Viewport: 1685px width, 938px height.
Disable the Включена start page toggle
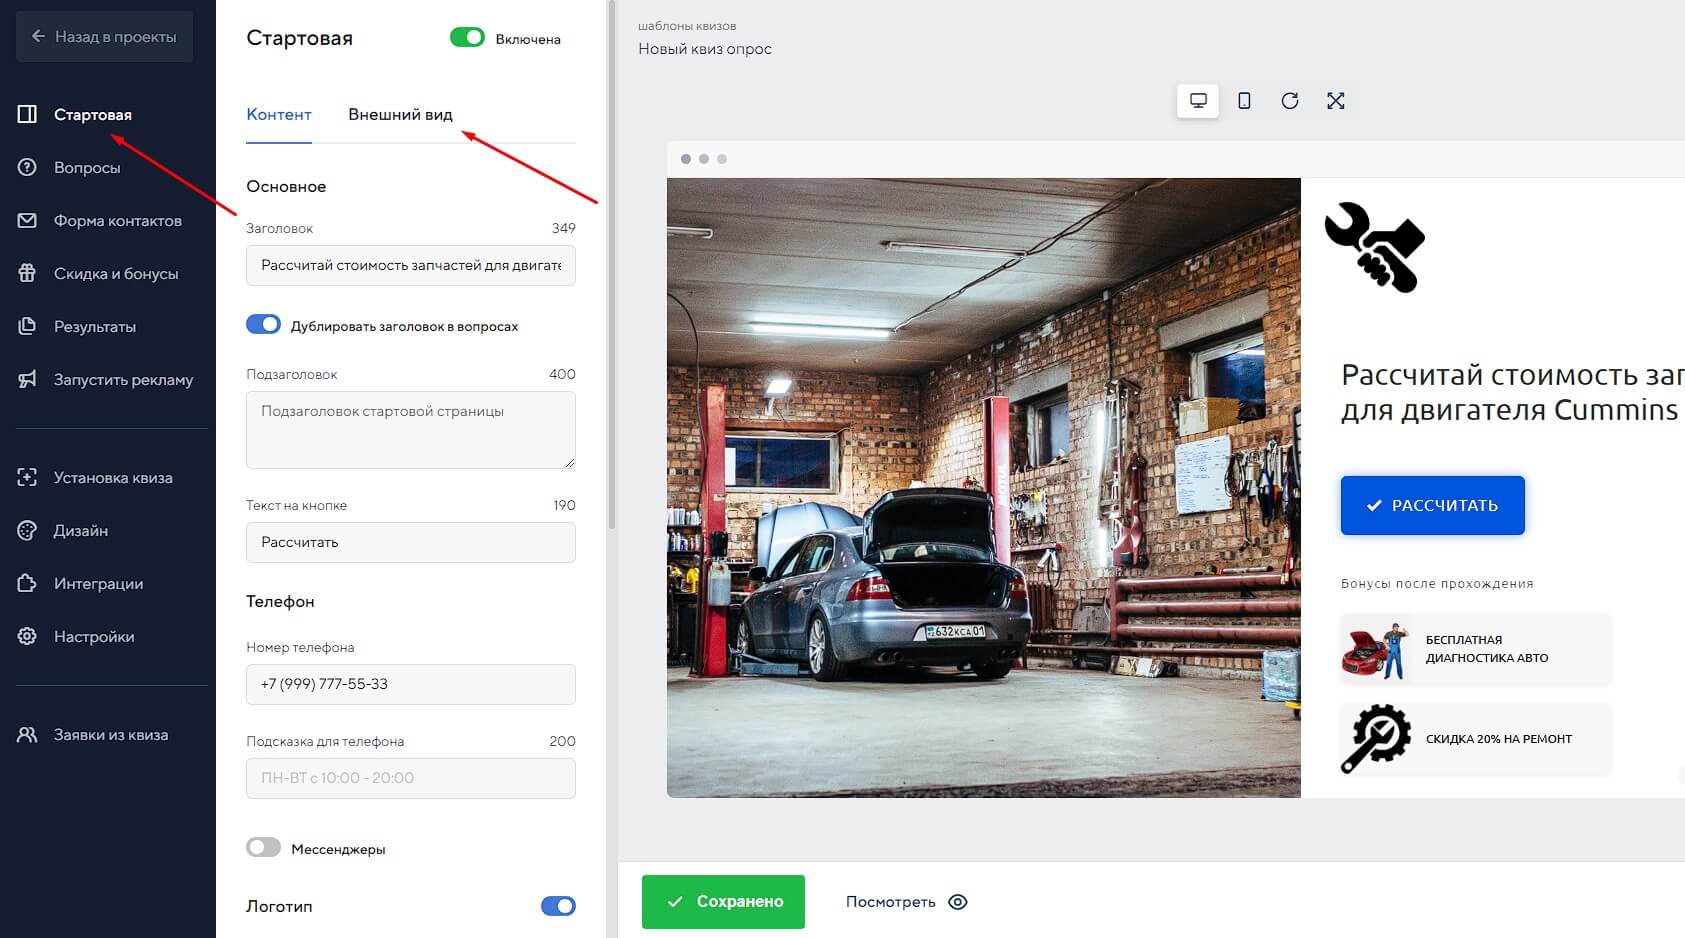(x=467, y=38)
